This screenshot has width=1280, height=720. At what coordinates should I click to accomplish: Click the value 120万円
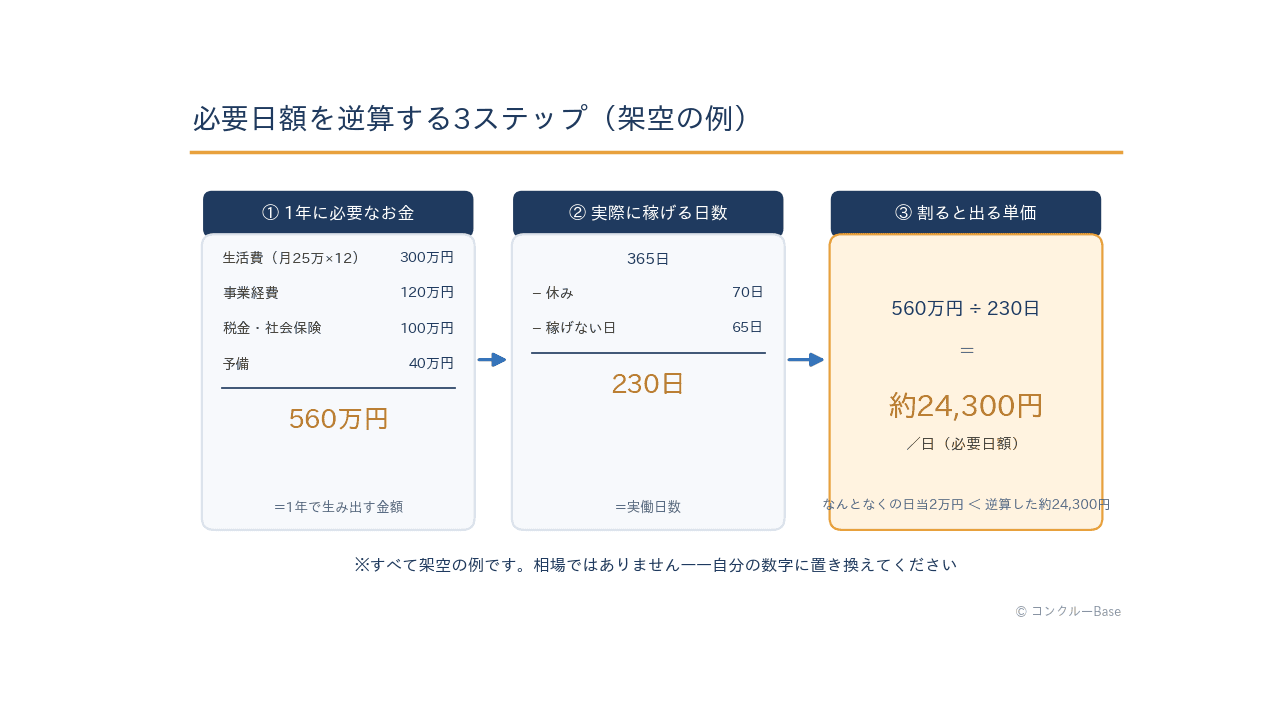click(427, 293)
